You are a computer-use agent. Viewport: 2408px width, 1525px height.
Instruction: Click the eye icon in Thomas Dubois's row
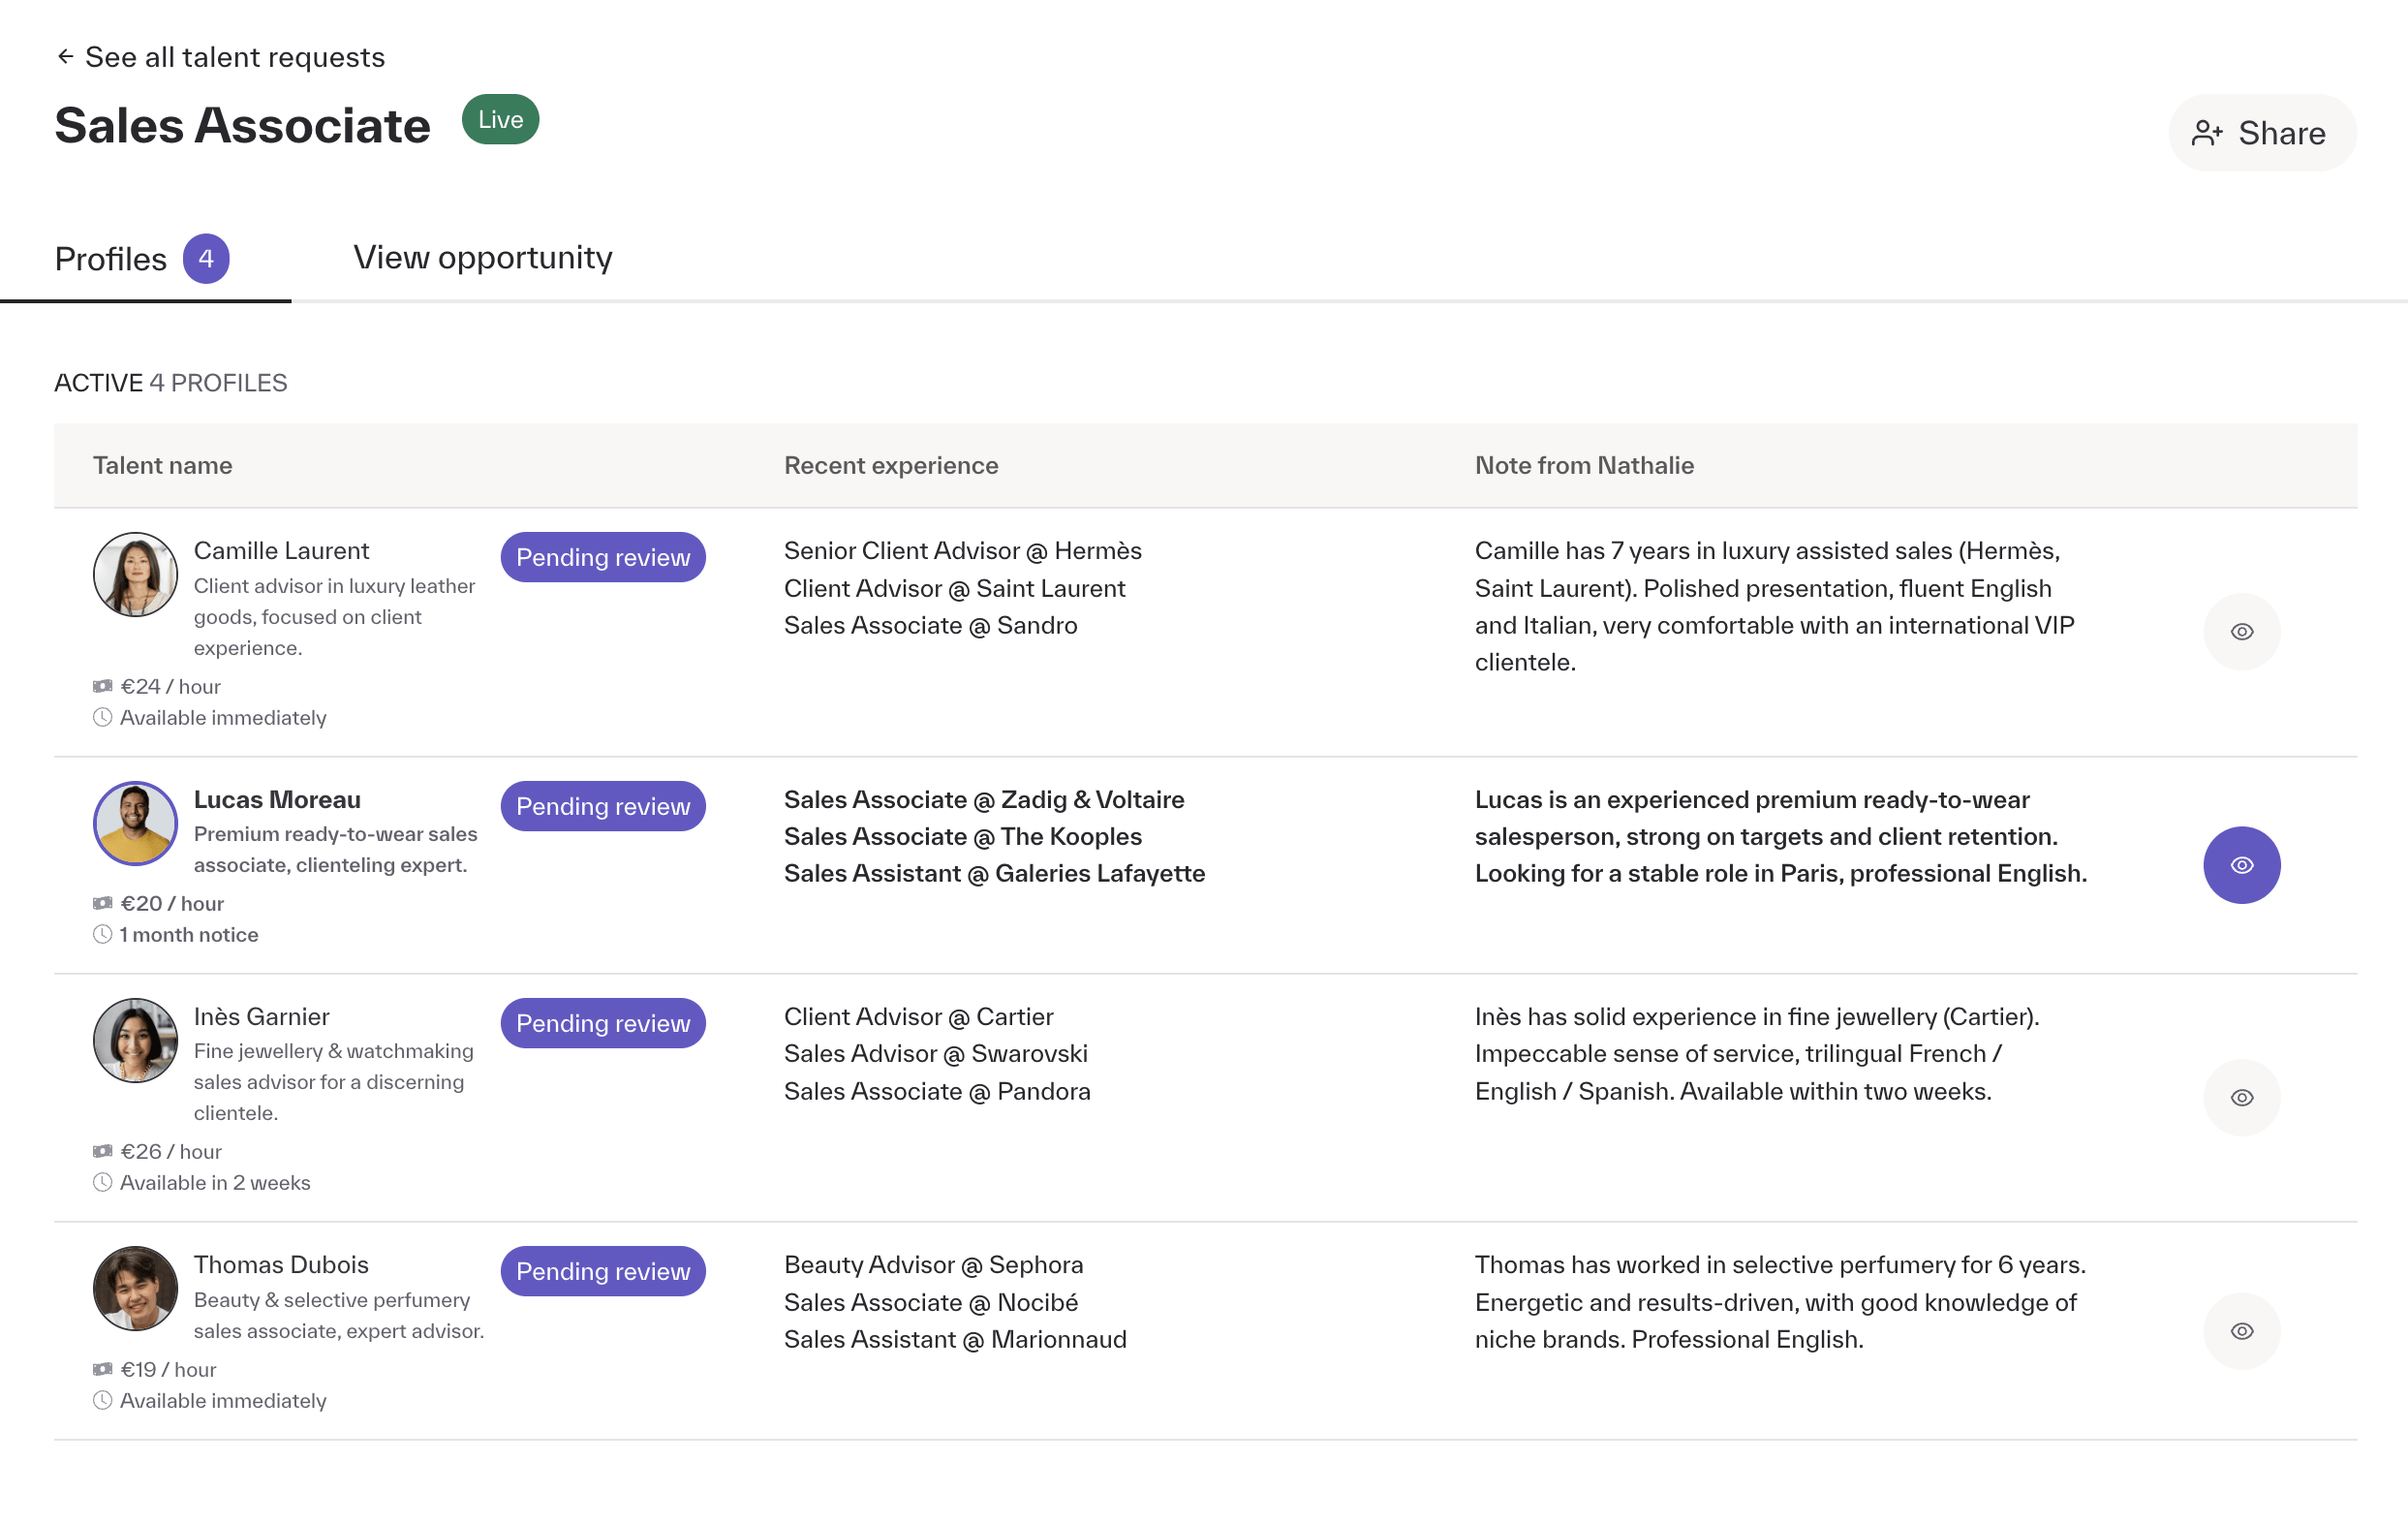coord(2241,1331)
